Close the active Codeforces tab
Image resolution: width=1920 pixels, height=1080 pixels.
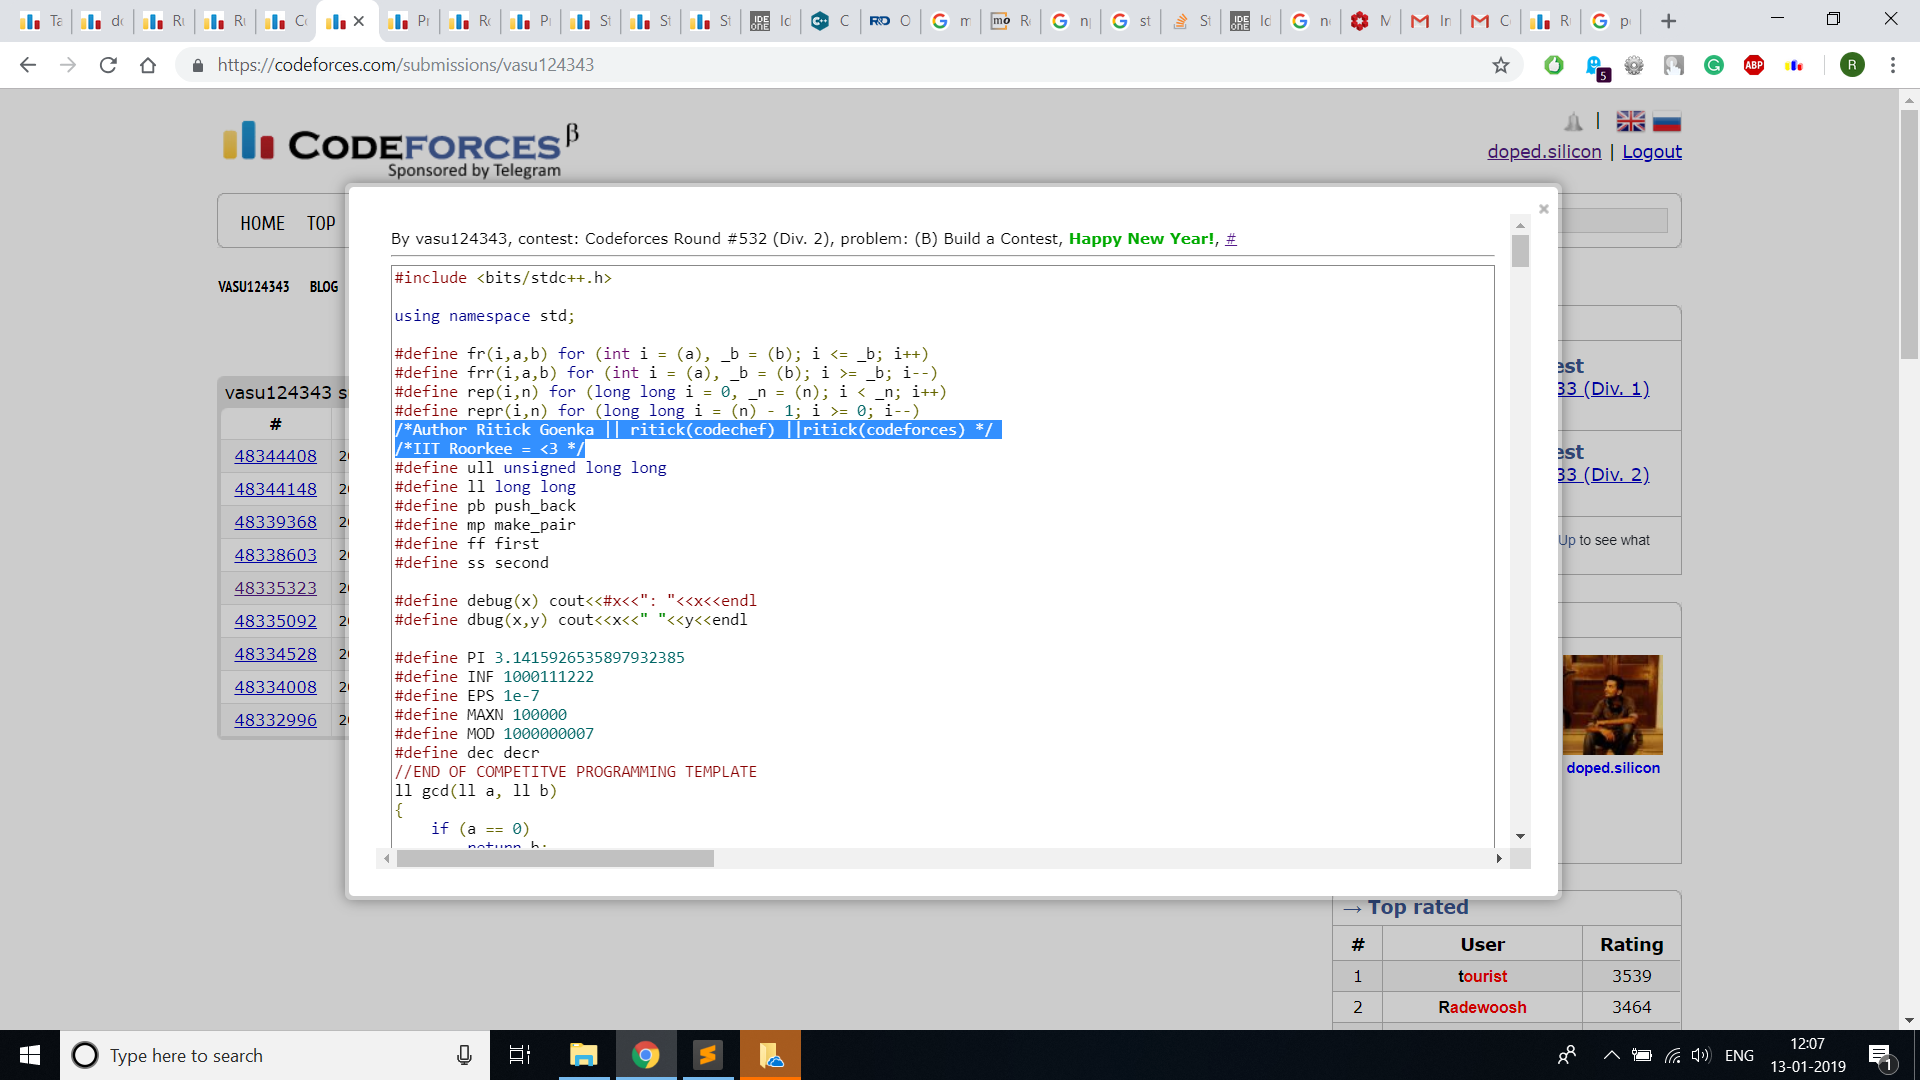coord(359,21)
